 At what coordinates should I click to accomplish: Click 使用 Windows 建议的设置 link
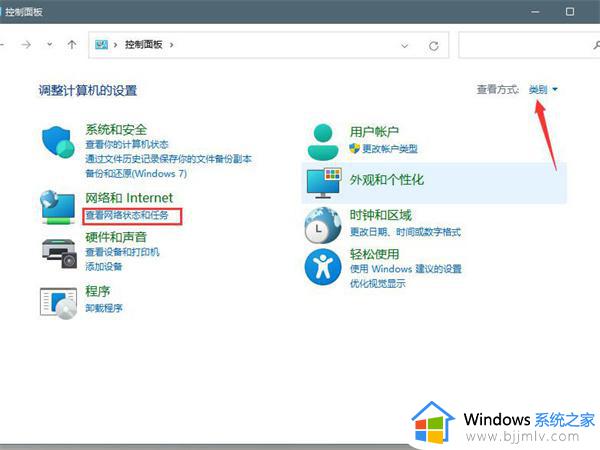pos(406,269)
